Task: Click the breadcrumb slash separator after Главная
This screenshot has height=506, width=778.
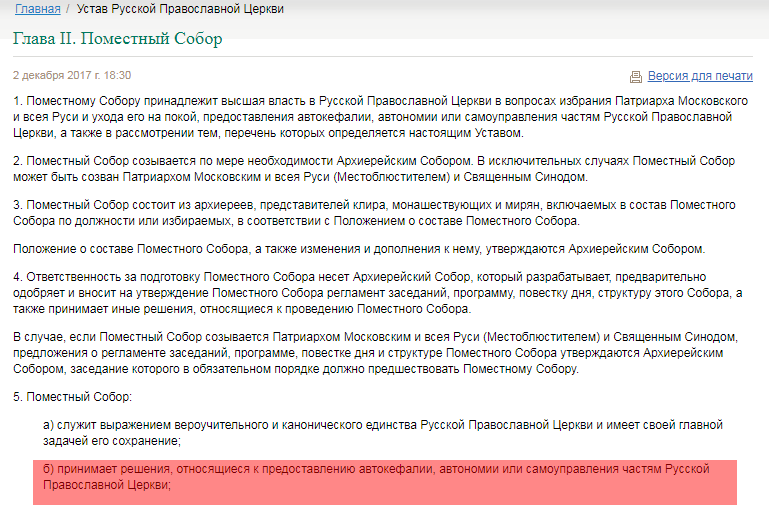Action: pos(68,9)
